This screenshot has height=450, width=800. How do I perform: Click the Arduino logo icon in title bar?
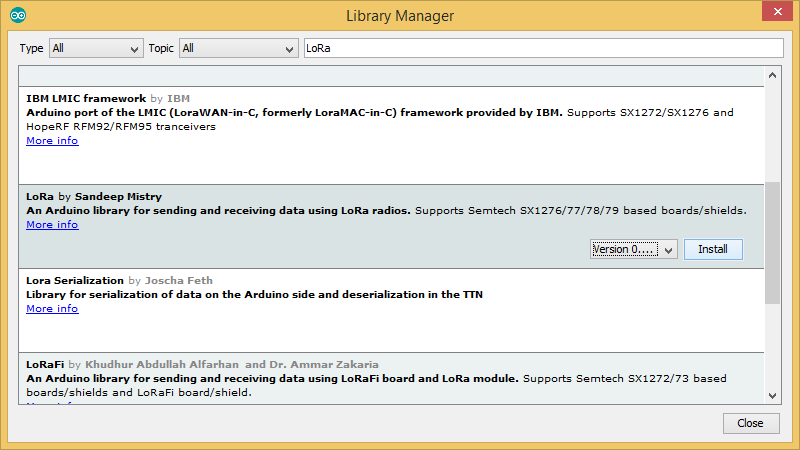click(18, 15)
